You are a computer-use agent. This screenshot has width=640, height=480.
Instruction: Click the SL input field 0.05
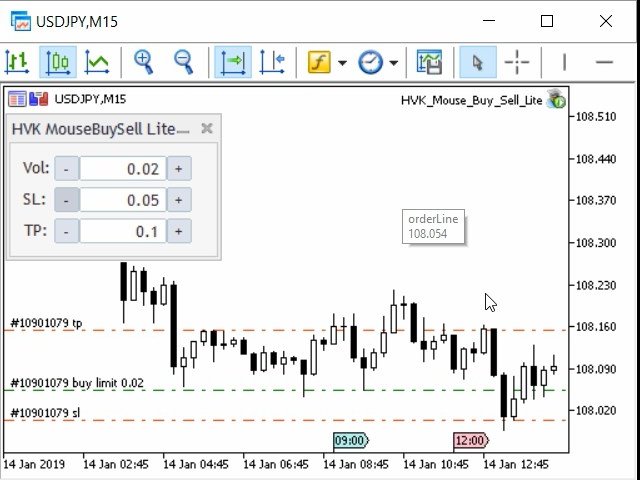click(x=123, y=200)
